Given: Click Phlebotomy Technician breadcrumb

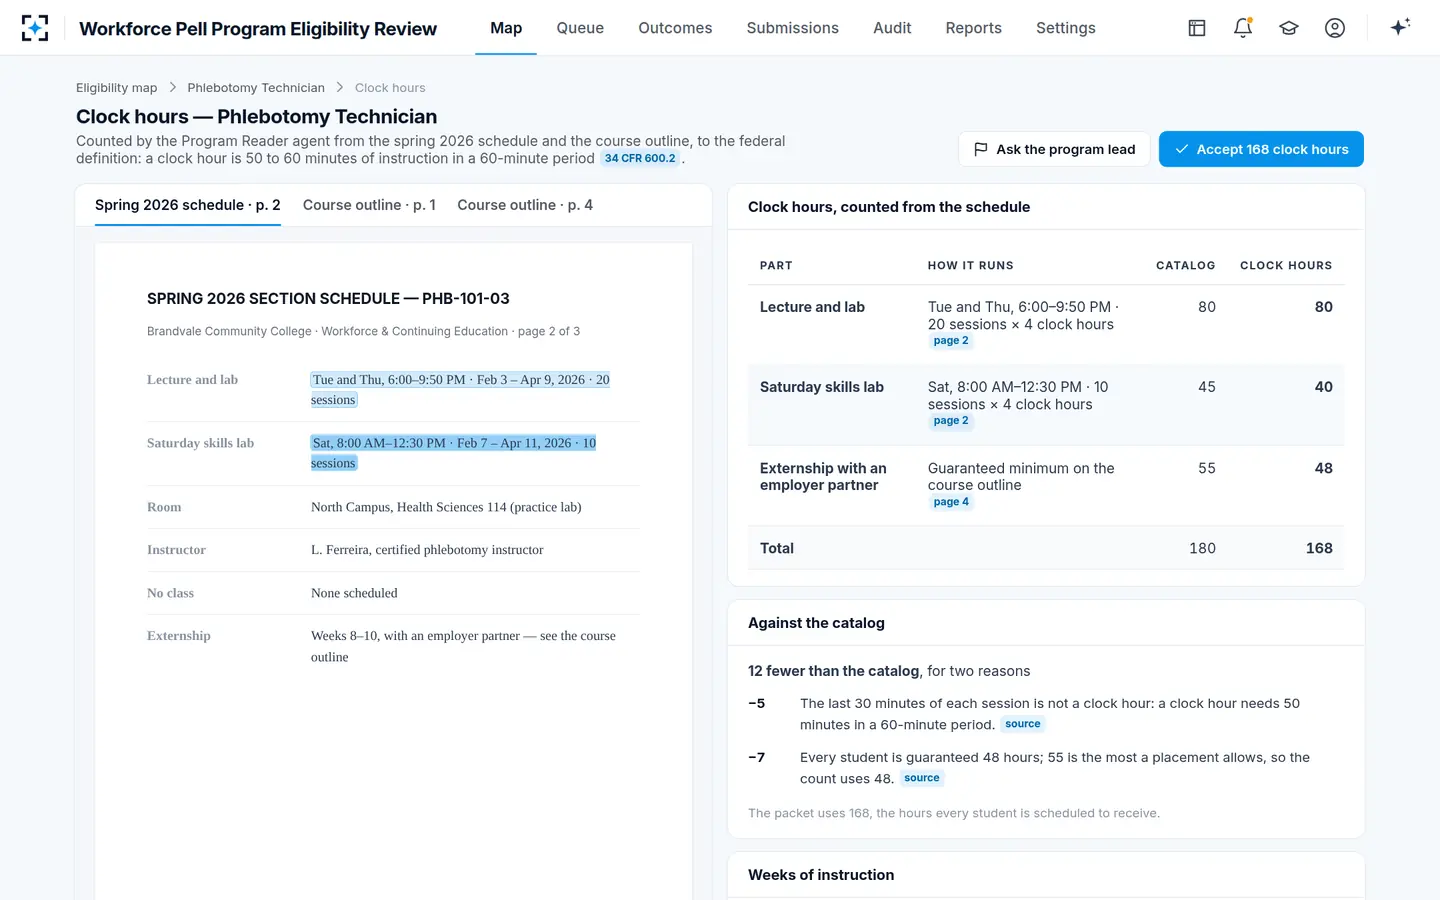Looking at the screenshot, I should pyautogui.click(x=256, y=88).
